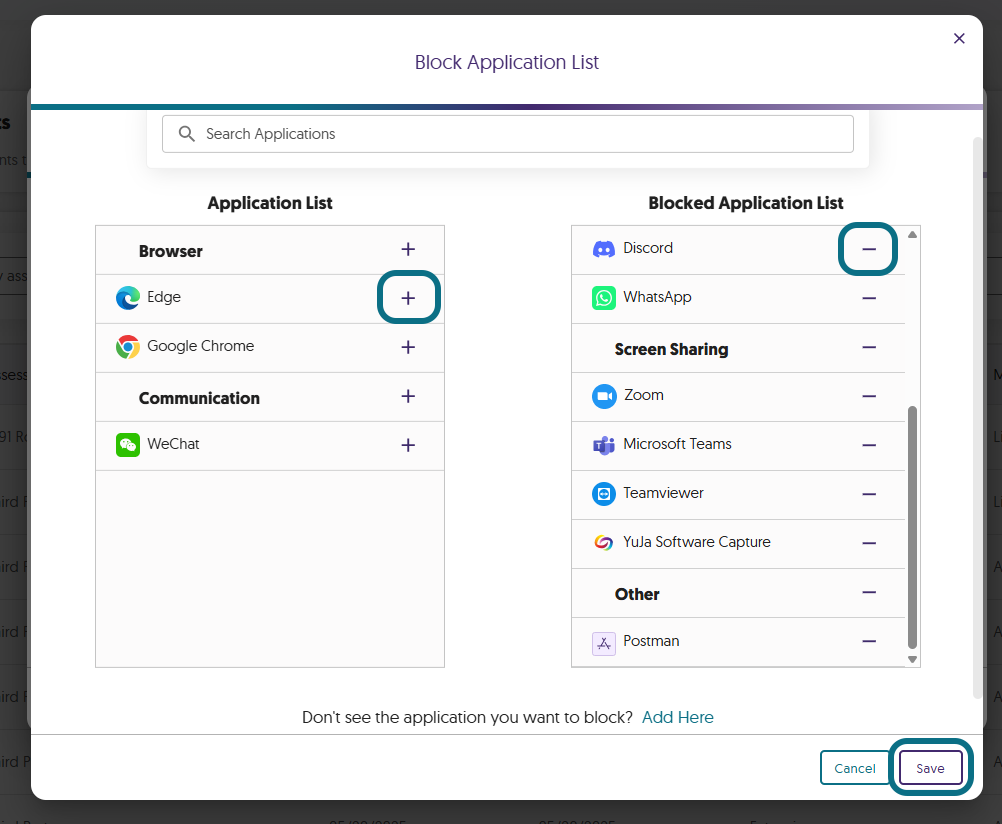
Task: Click the Microsoft Teams logo
Action: tap(603, 445)
